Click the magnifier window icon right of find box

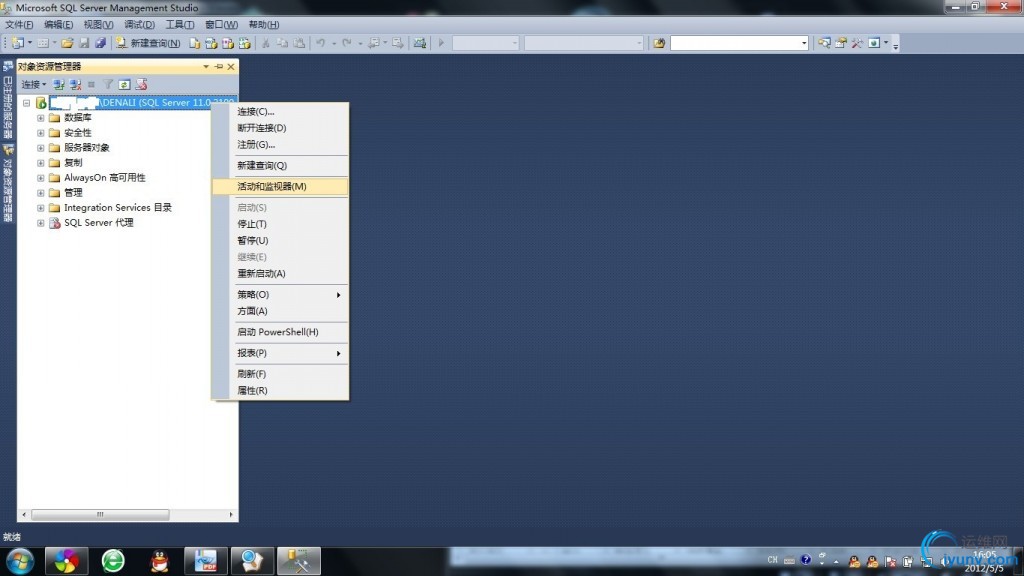click(x=824, y=43)
